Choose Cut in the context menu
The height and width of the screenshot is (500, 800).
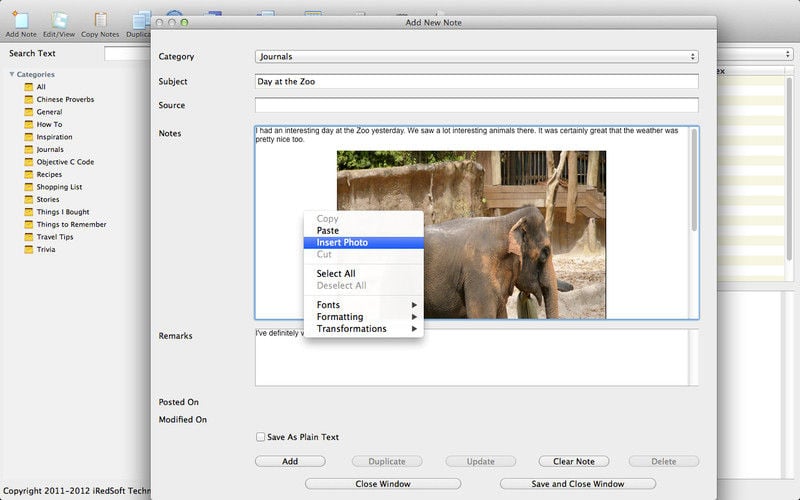click(363, 254)
